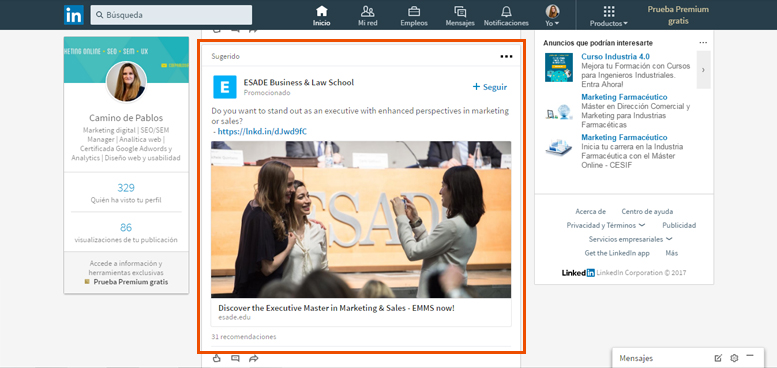
Task: Click the LinkedIn footer logo
Action: [578, 273]
